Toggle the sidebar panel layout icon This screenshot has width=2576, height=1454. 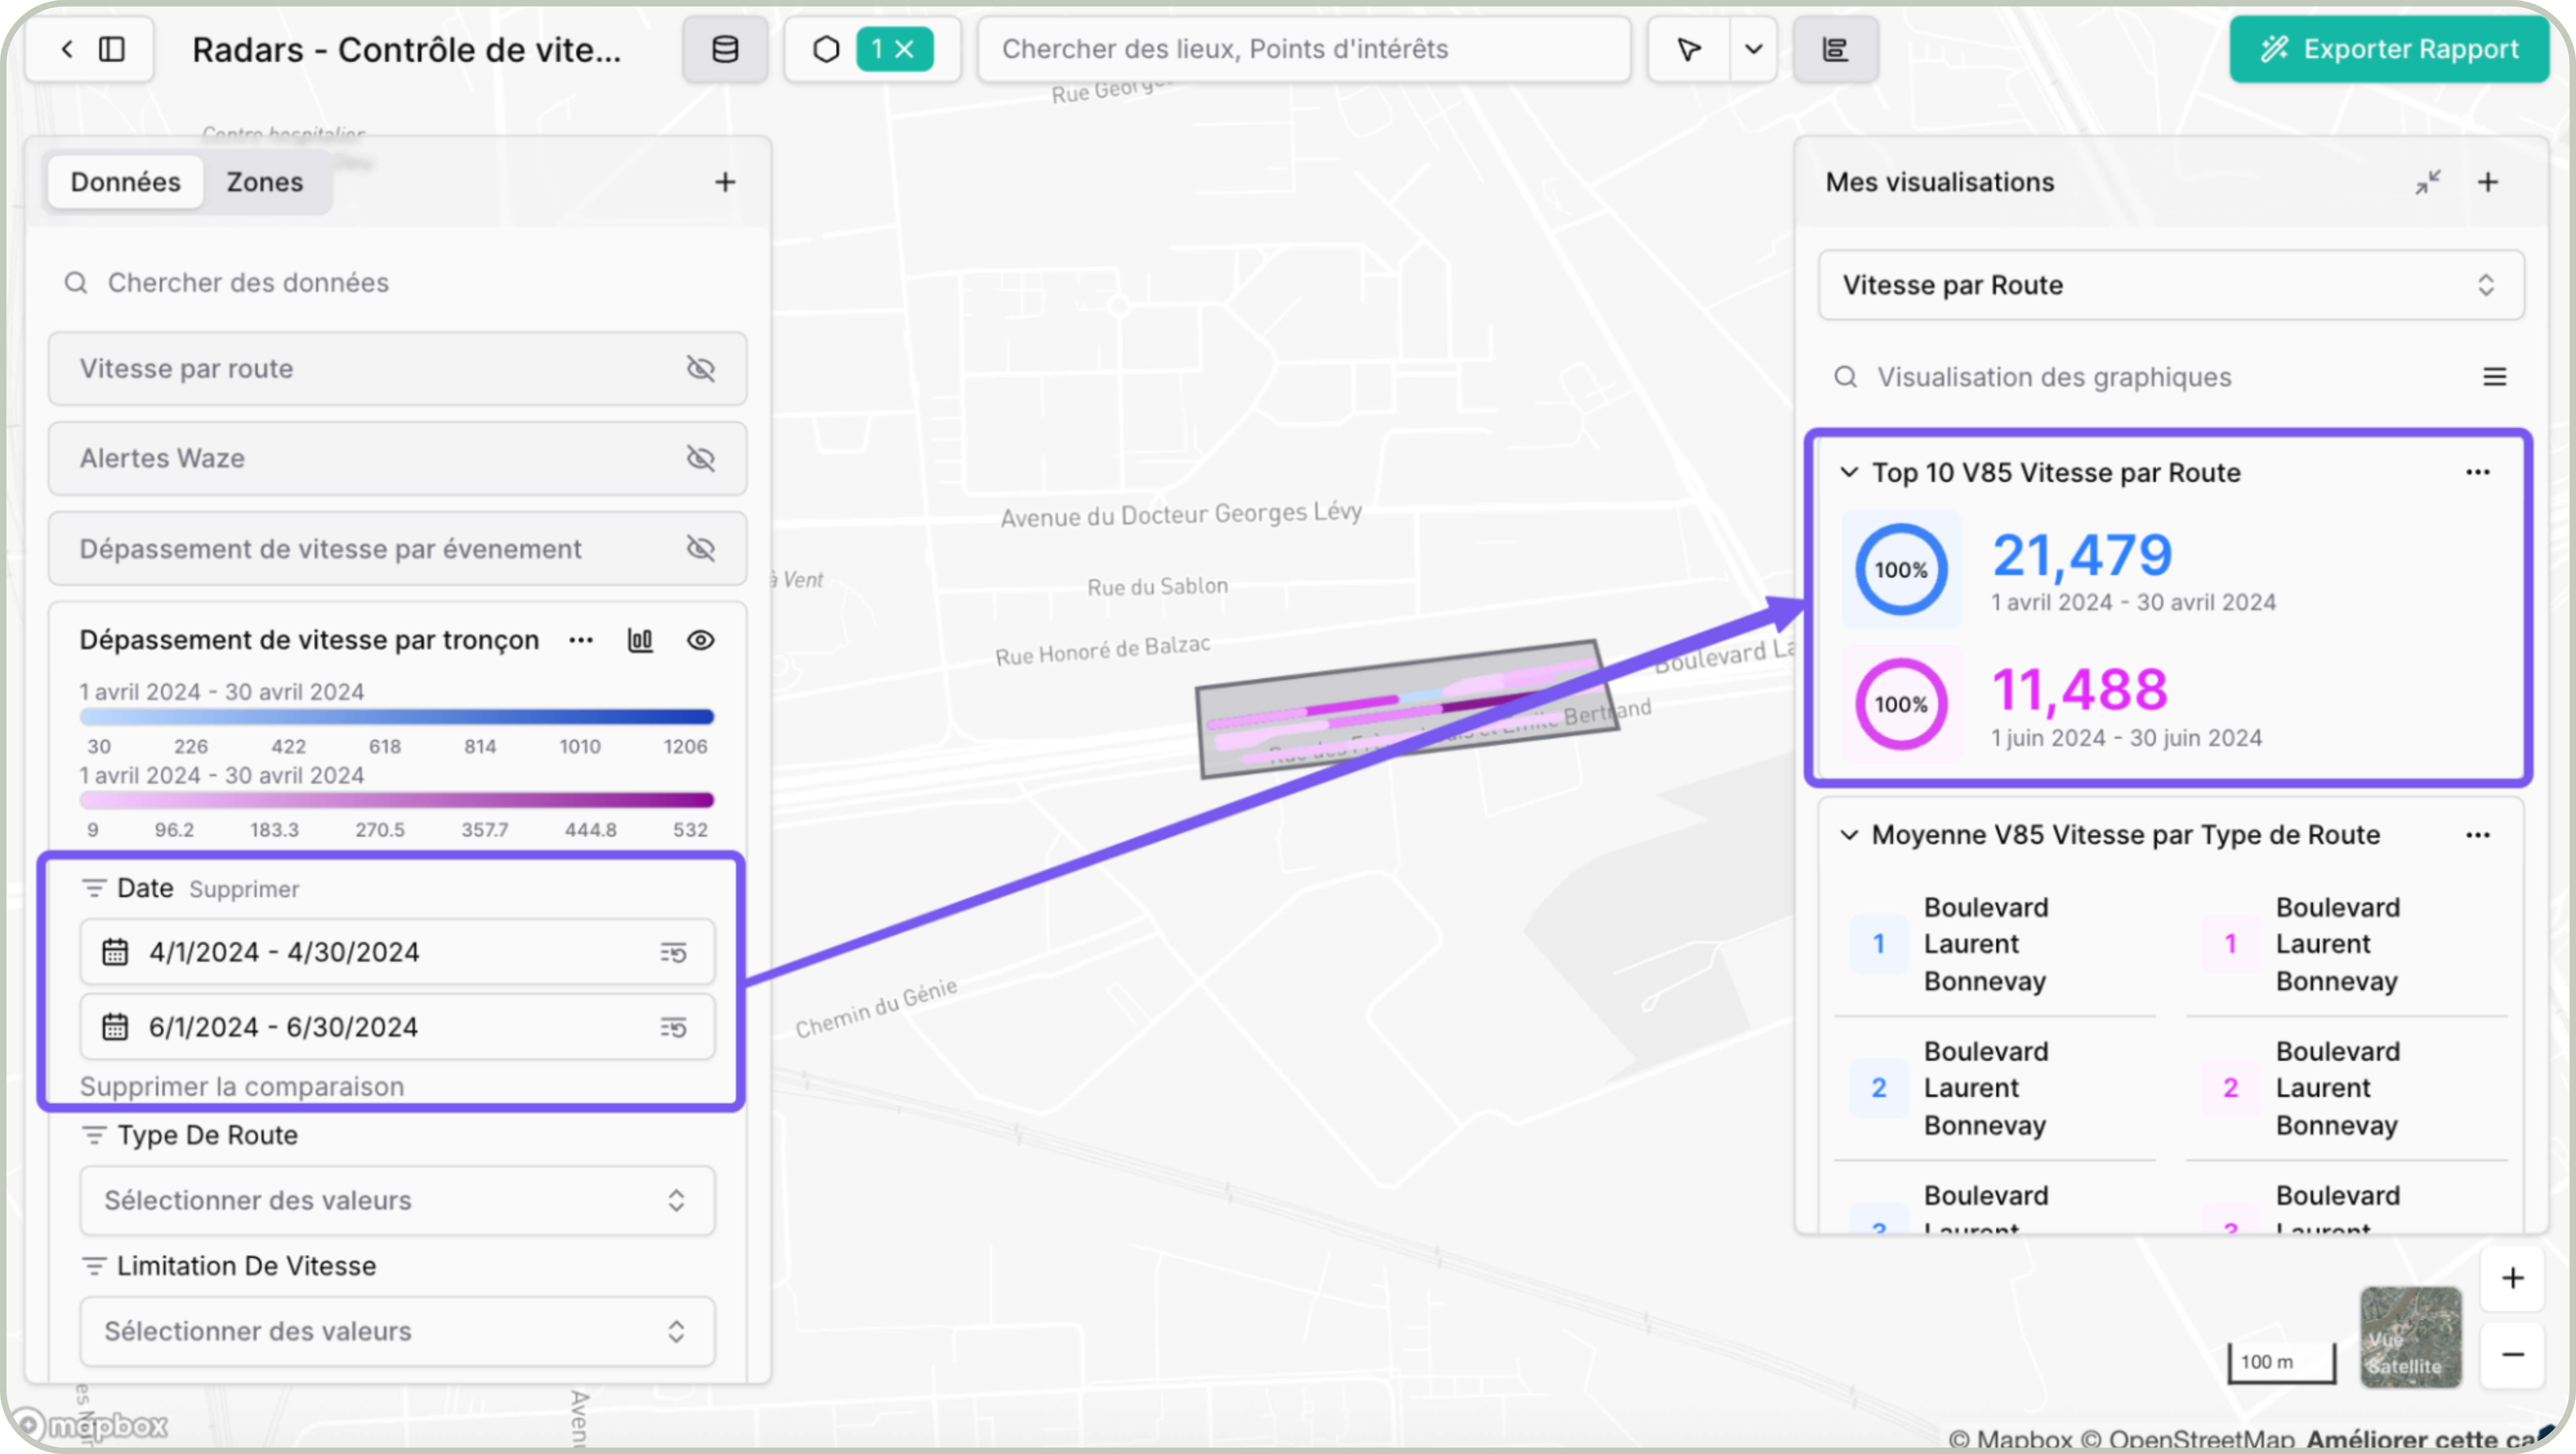click(x=112, y=49)
